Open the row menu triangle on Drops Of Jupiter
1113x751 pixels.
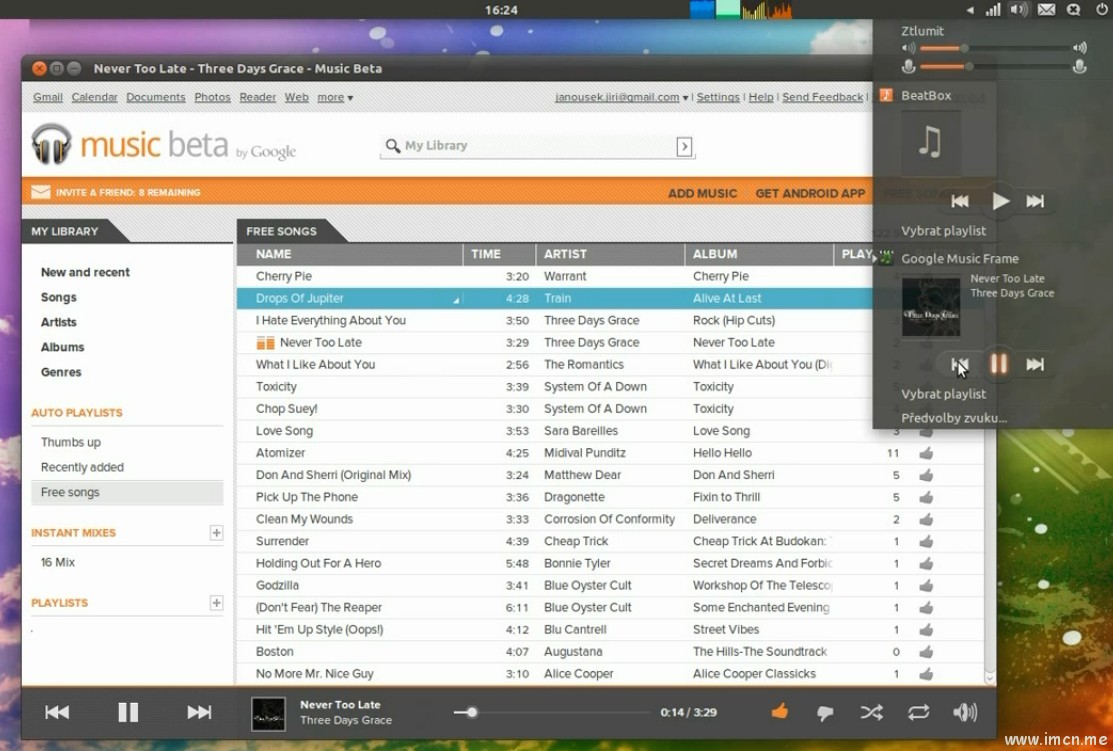pos(456,300)
